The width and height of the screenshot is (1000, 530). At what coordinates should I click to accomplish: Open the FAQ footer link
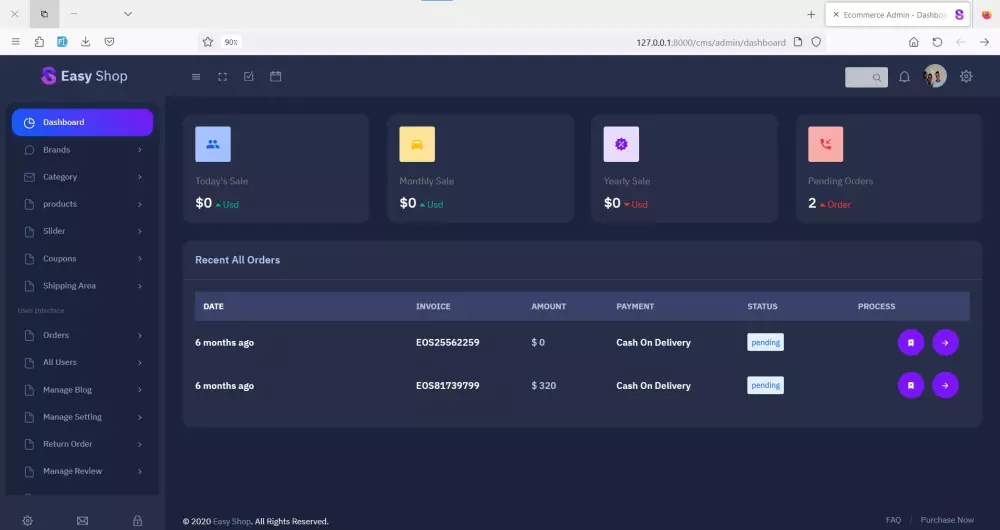click(x=893, y=520)
